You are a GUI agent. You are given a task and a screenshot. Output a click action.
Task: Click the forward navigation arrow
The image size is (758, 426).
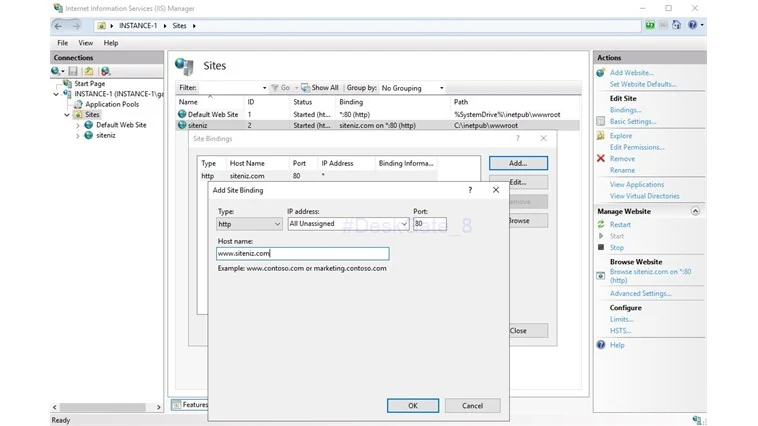pos(76,26)
